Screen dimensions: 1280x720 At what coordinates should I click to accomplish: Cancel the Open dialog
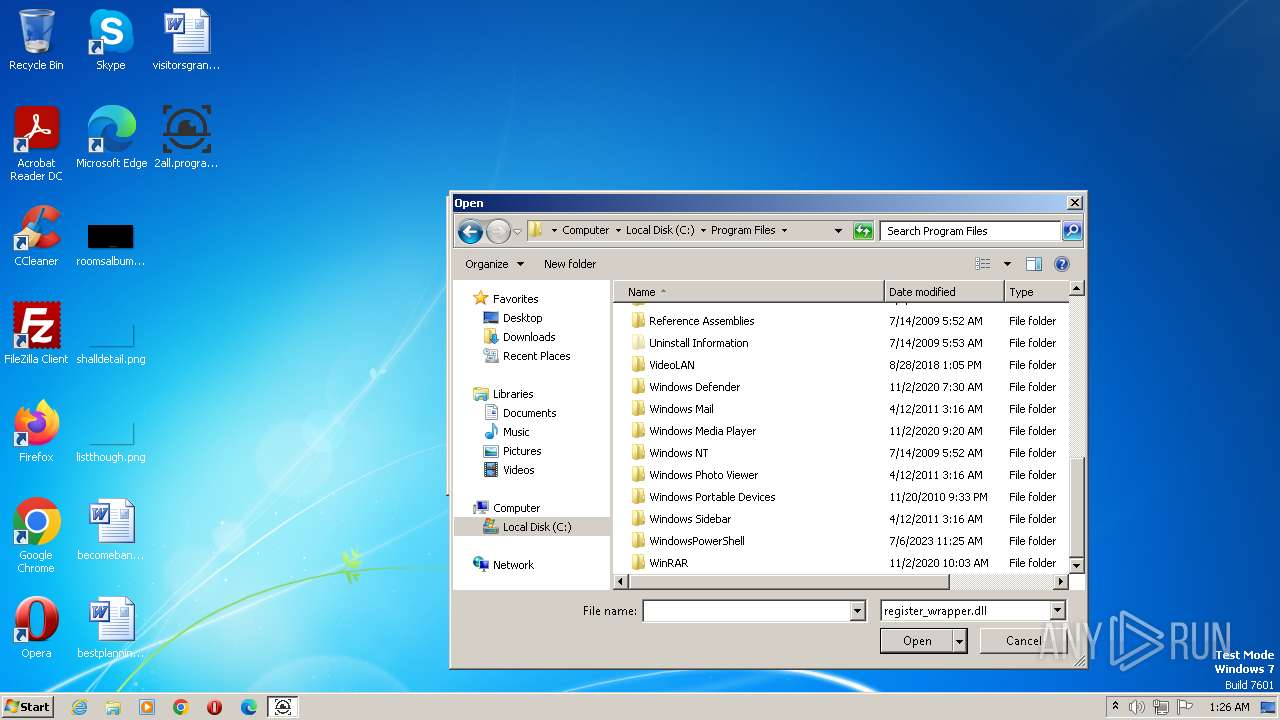[1023, 641]
